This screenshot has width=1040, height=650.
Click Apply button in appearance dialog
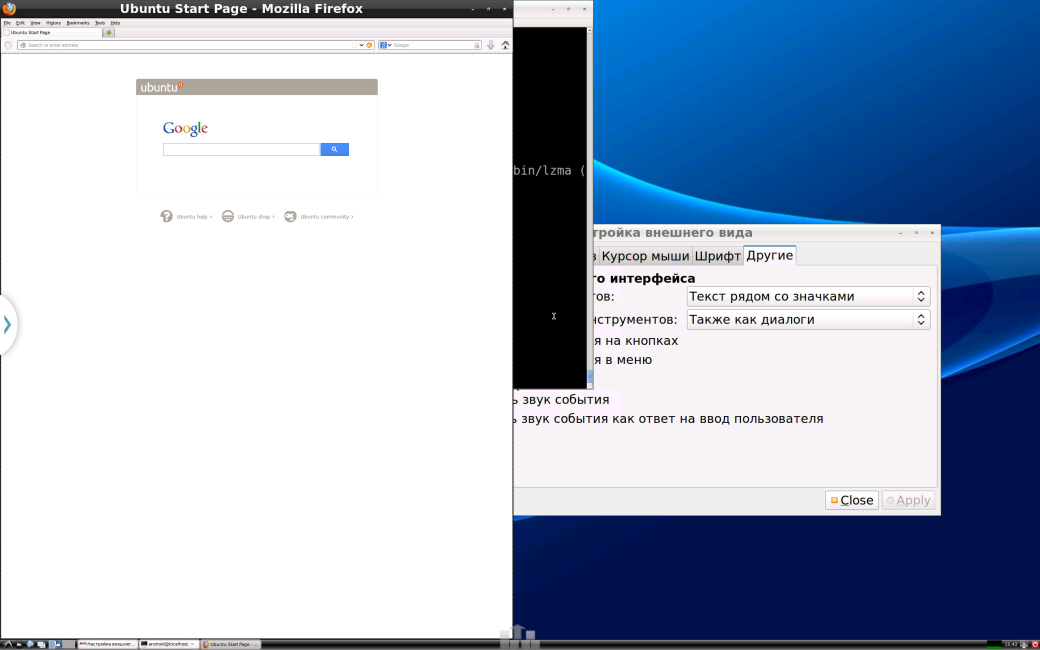[908, 500]
